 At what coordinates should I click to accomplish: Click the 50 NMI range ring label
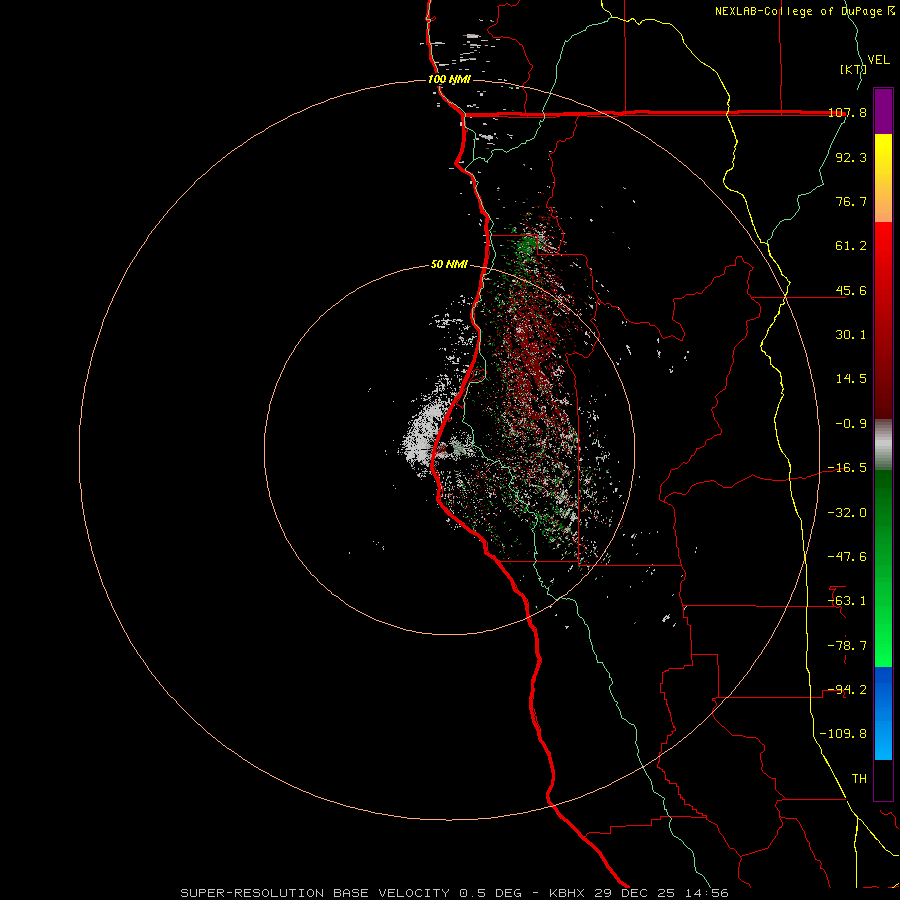click(449, 265)
